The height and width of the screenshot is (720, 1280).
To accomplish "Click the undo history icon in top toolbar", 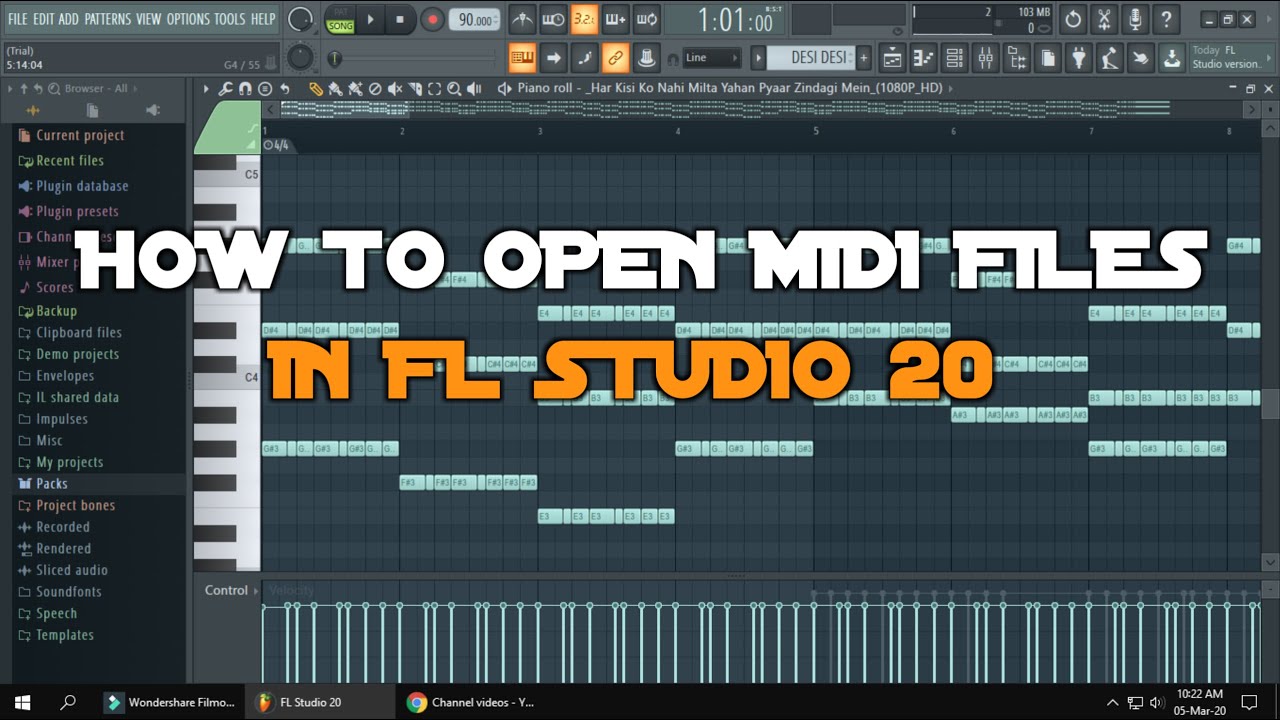I will (1071, 19).
